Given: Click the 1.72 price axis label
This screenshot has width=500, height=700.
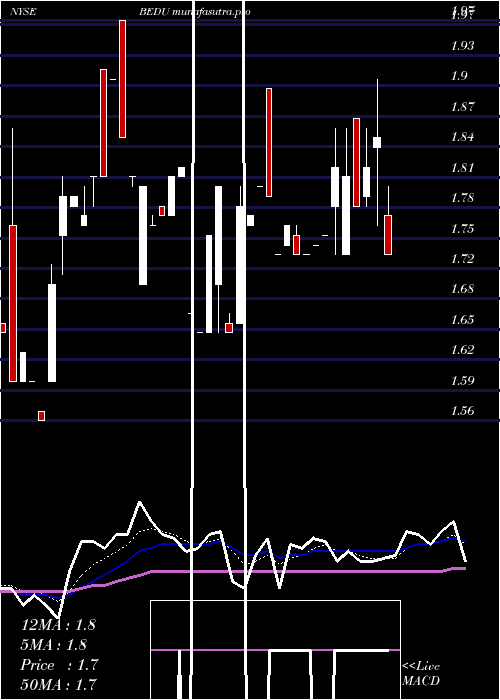Looking at the screenshot, I should (x=463, y=258).
